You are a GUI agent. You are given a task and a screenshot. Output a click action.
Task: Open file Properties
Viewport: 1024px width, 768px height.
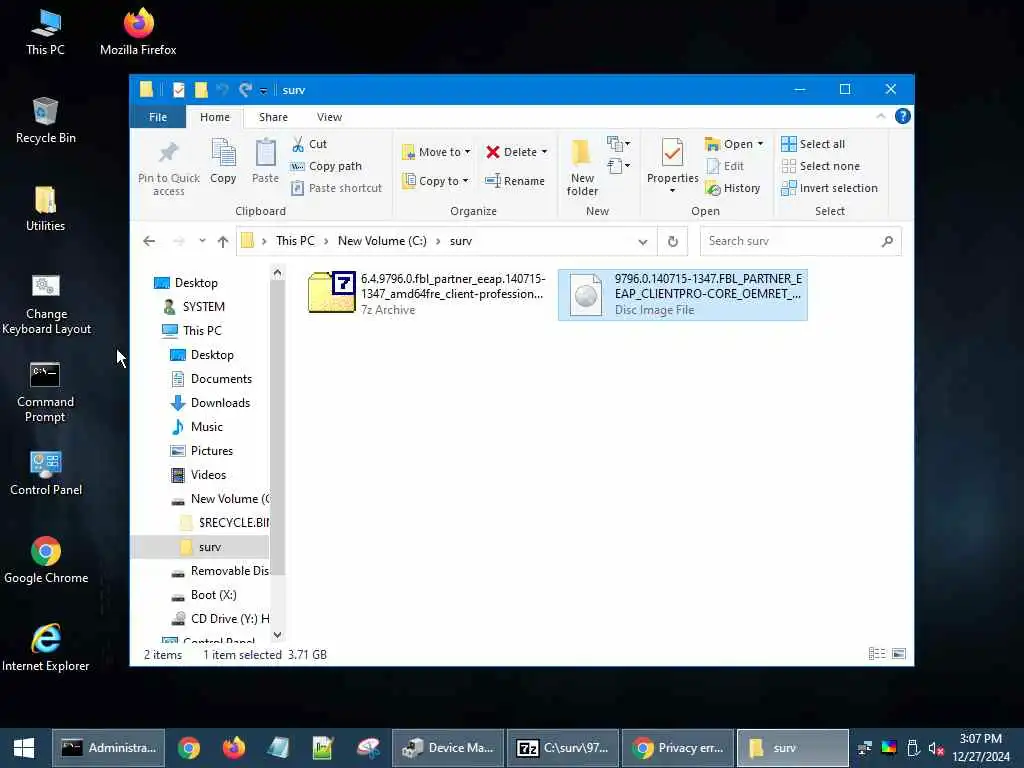673,166
